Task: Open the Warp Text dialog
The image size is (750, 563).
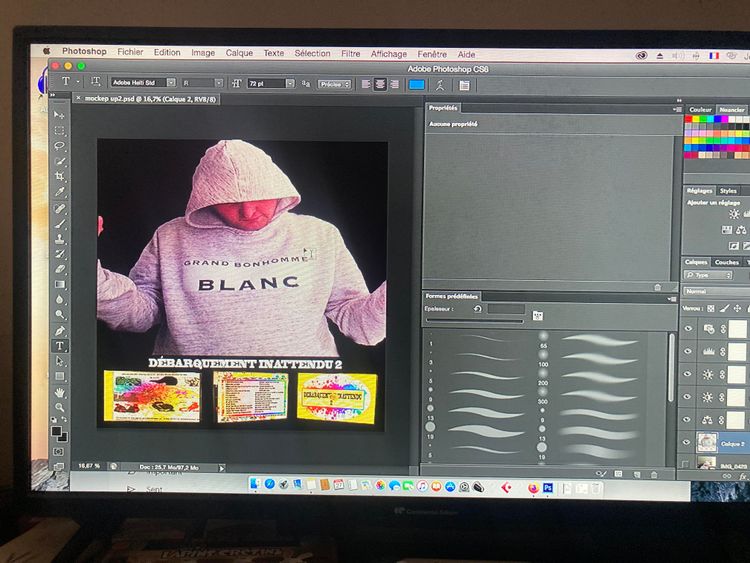Action: [440, 85]
